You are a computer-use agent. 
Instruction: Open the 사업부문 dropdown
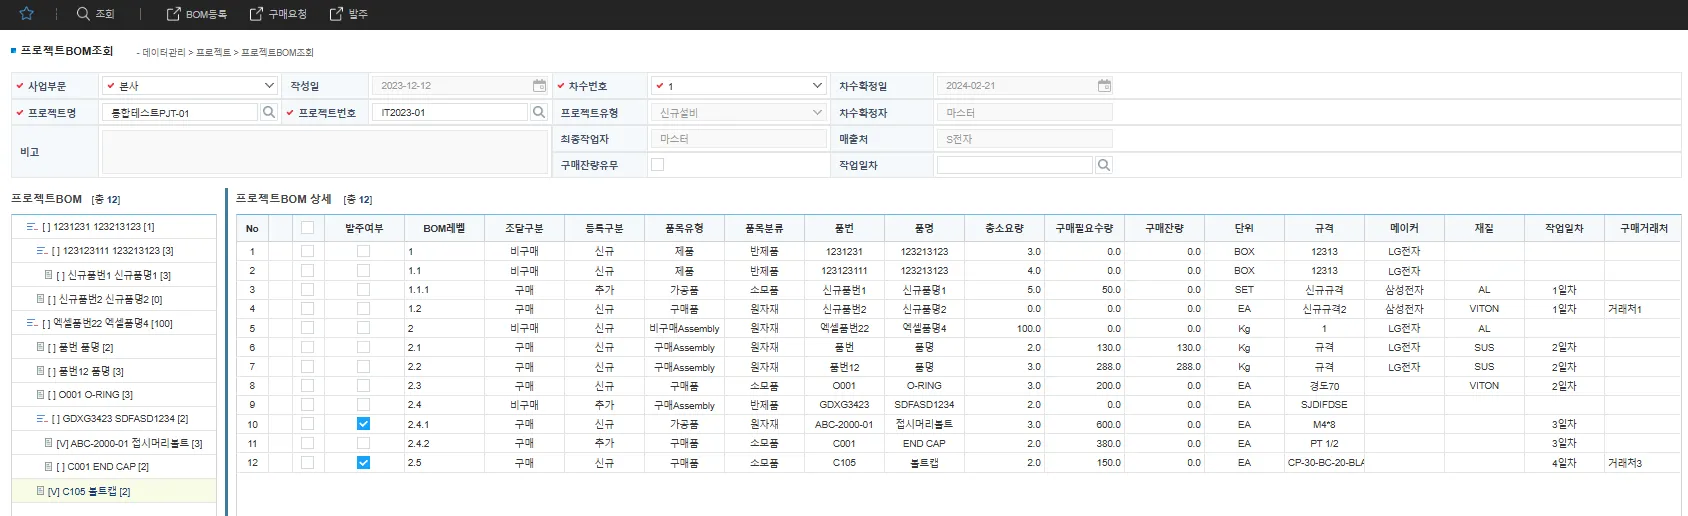(x=189, y=86)
